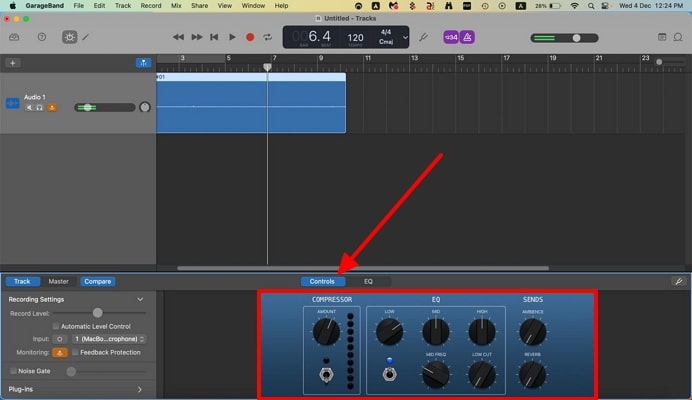Toggle the Cycle loop button
The image size is (692, 400).
(267, 37)
